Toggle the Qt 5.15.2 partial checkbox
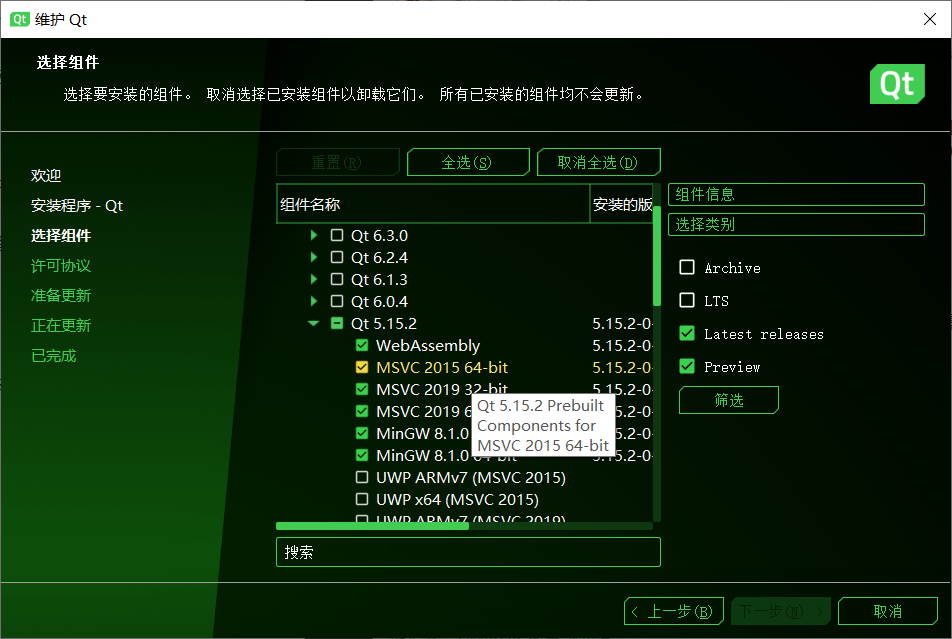 pos(337,323)
